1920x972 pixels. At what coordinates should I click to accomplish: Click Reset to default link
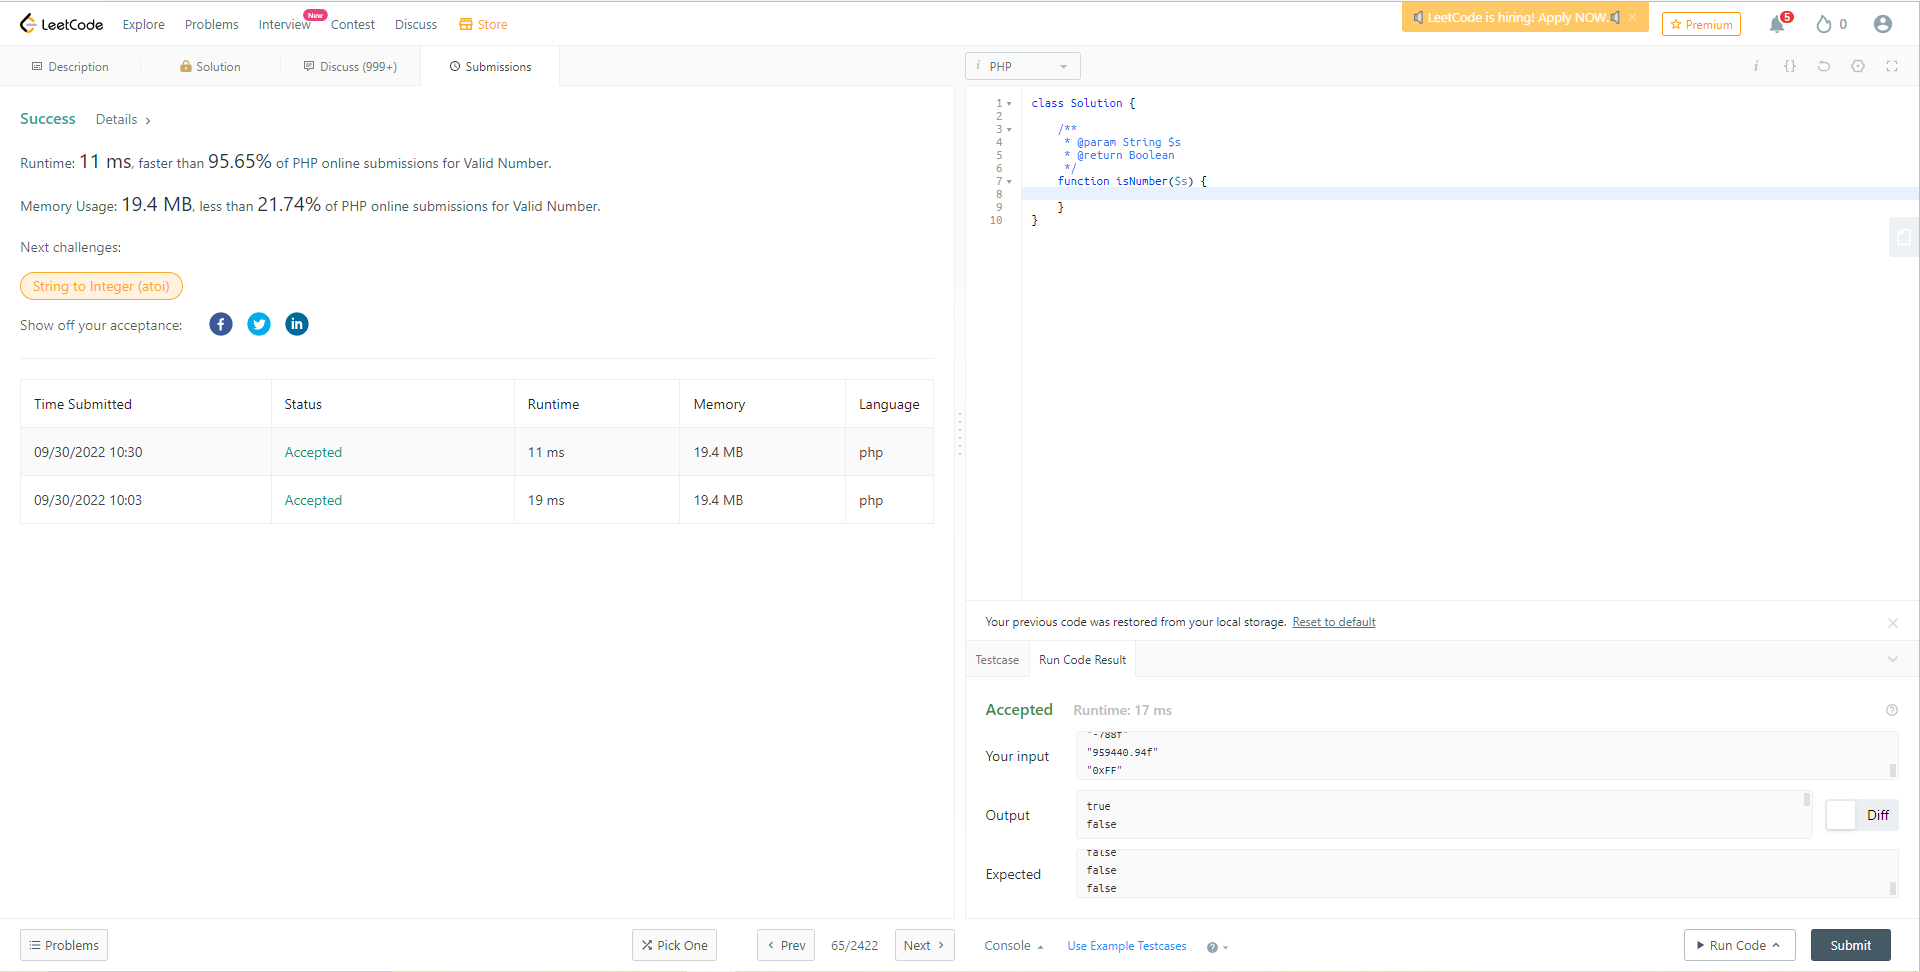1333,622
